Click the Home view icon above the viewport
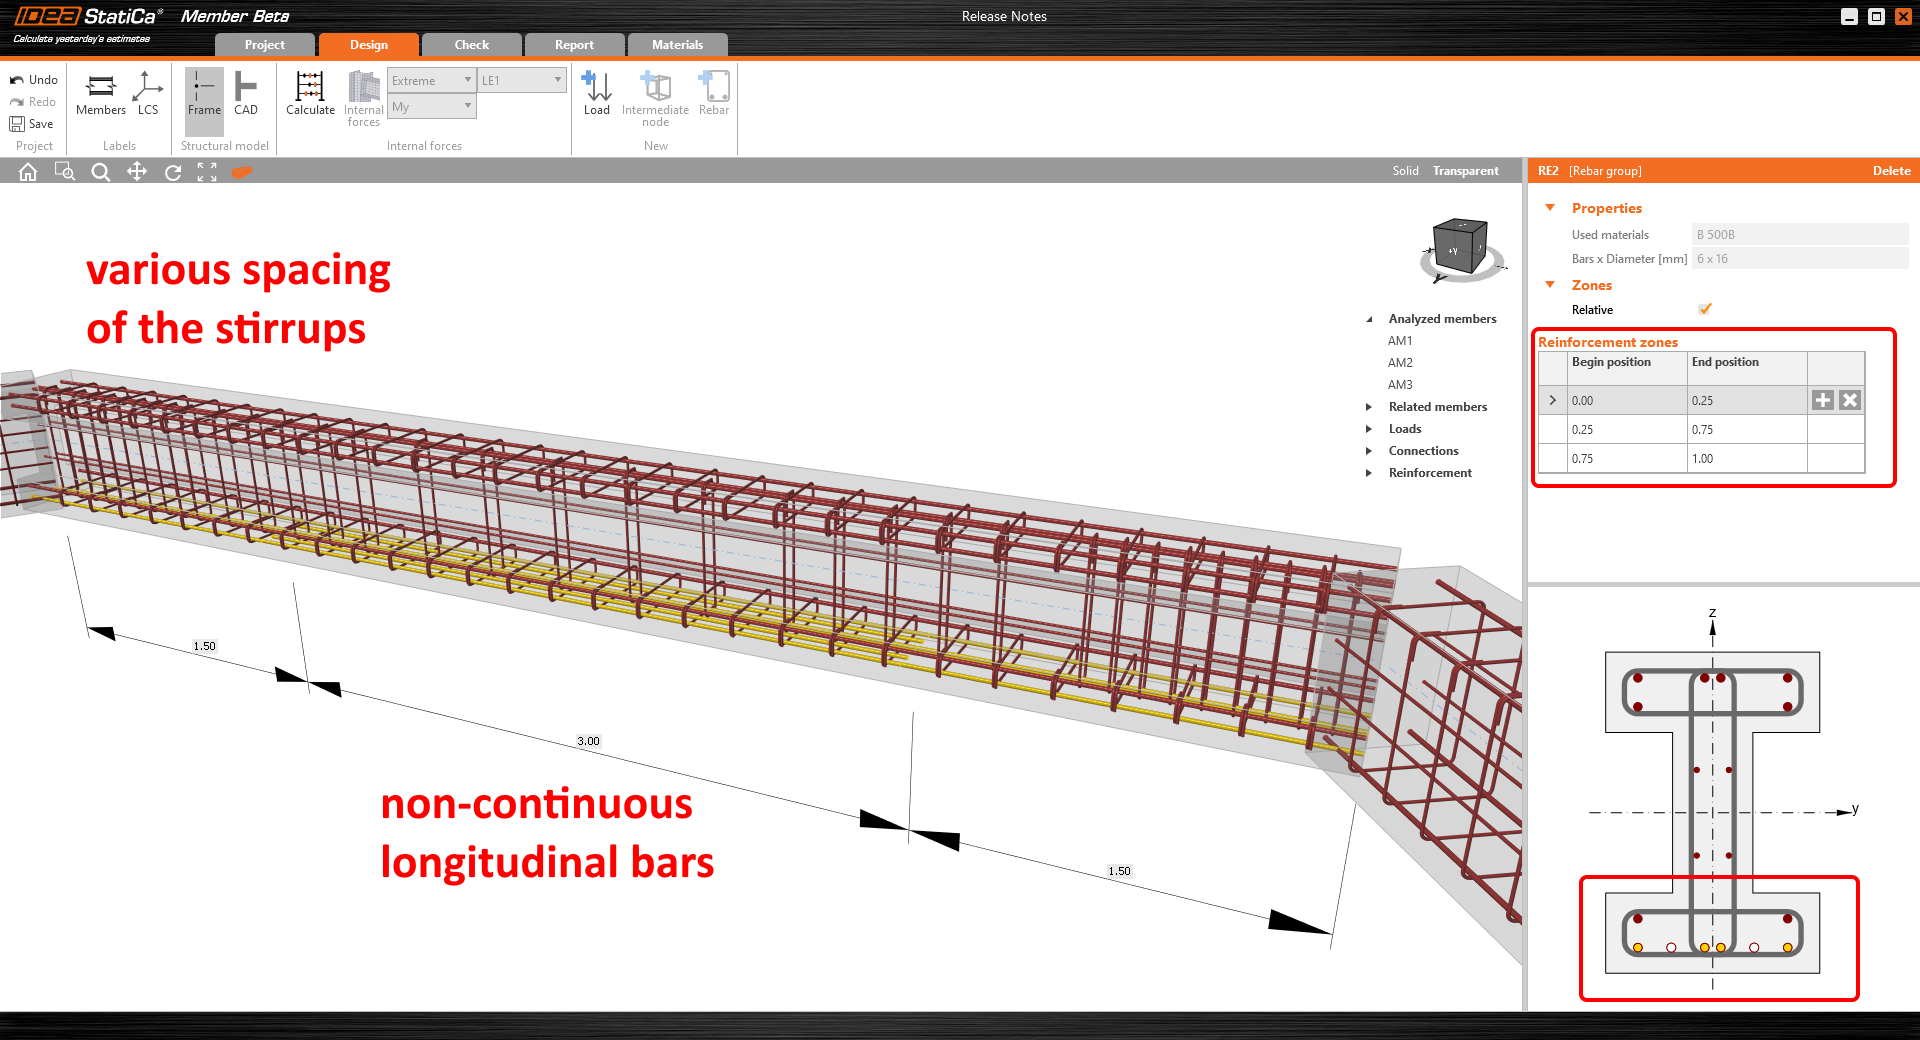Image resolution: width=1920 pixels, height=1040 pixels. (x=27, y=171)
